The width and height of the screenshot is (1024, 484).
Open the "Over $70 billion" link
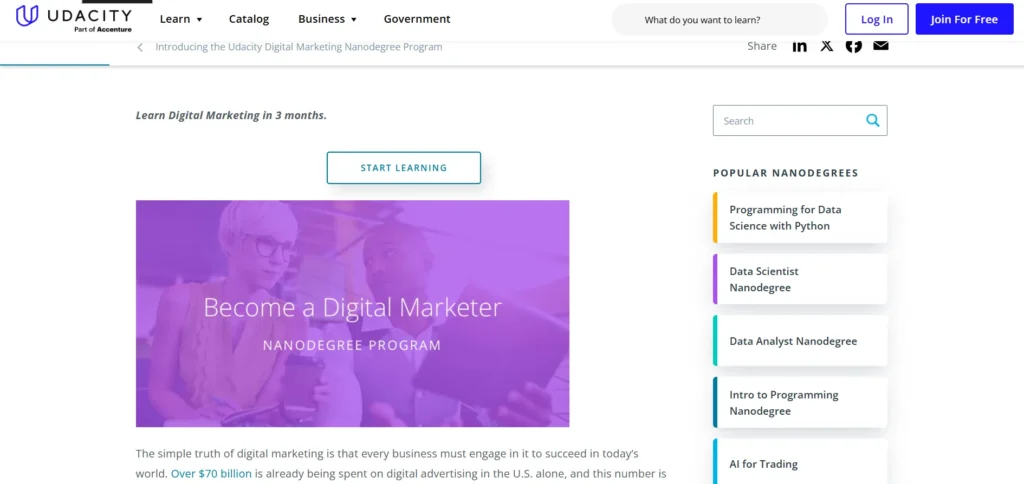[x=211, y=474]
